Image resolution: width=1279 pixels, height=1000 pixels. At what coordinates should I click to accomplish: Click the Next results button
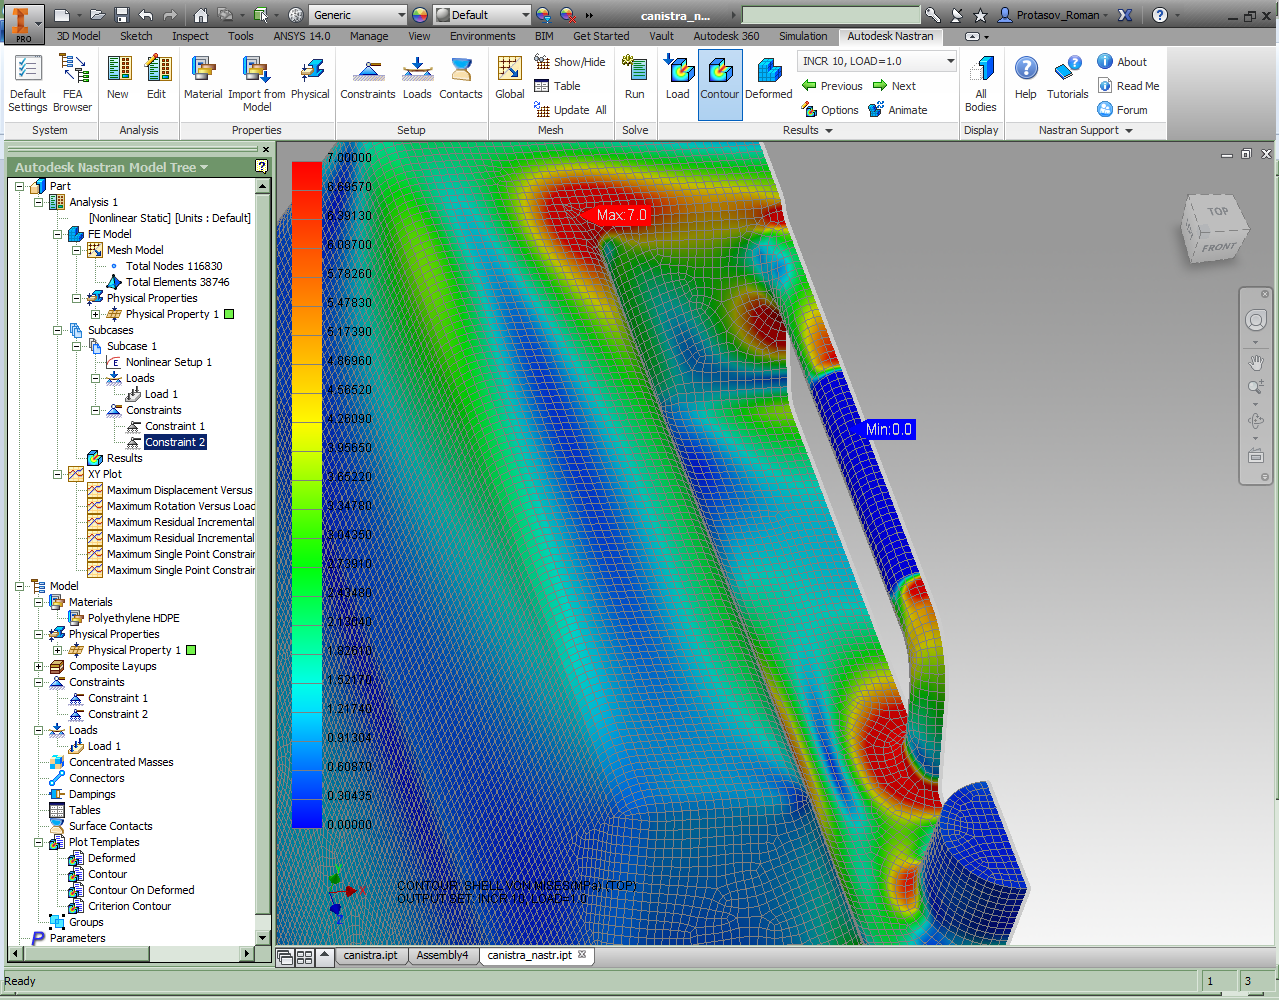click(894, 86)
